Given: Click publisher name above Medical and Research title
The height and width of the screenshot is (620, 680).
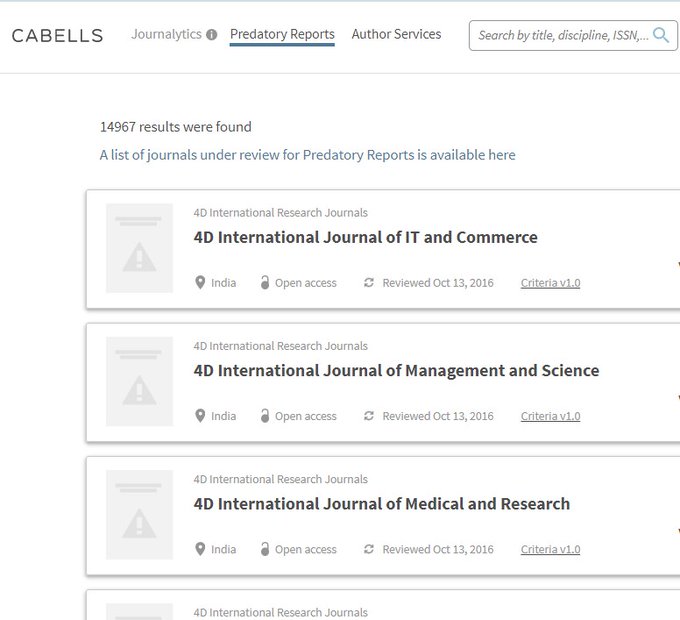Looking at the screenshot, I should [281, 479].
